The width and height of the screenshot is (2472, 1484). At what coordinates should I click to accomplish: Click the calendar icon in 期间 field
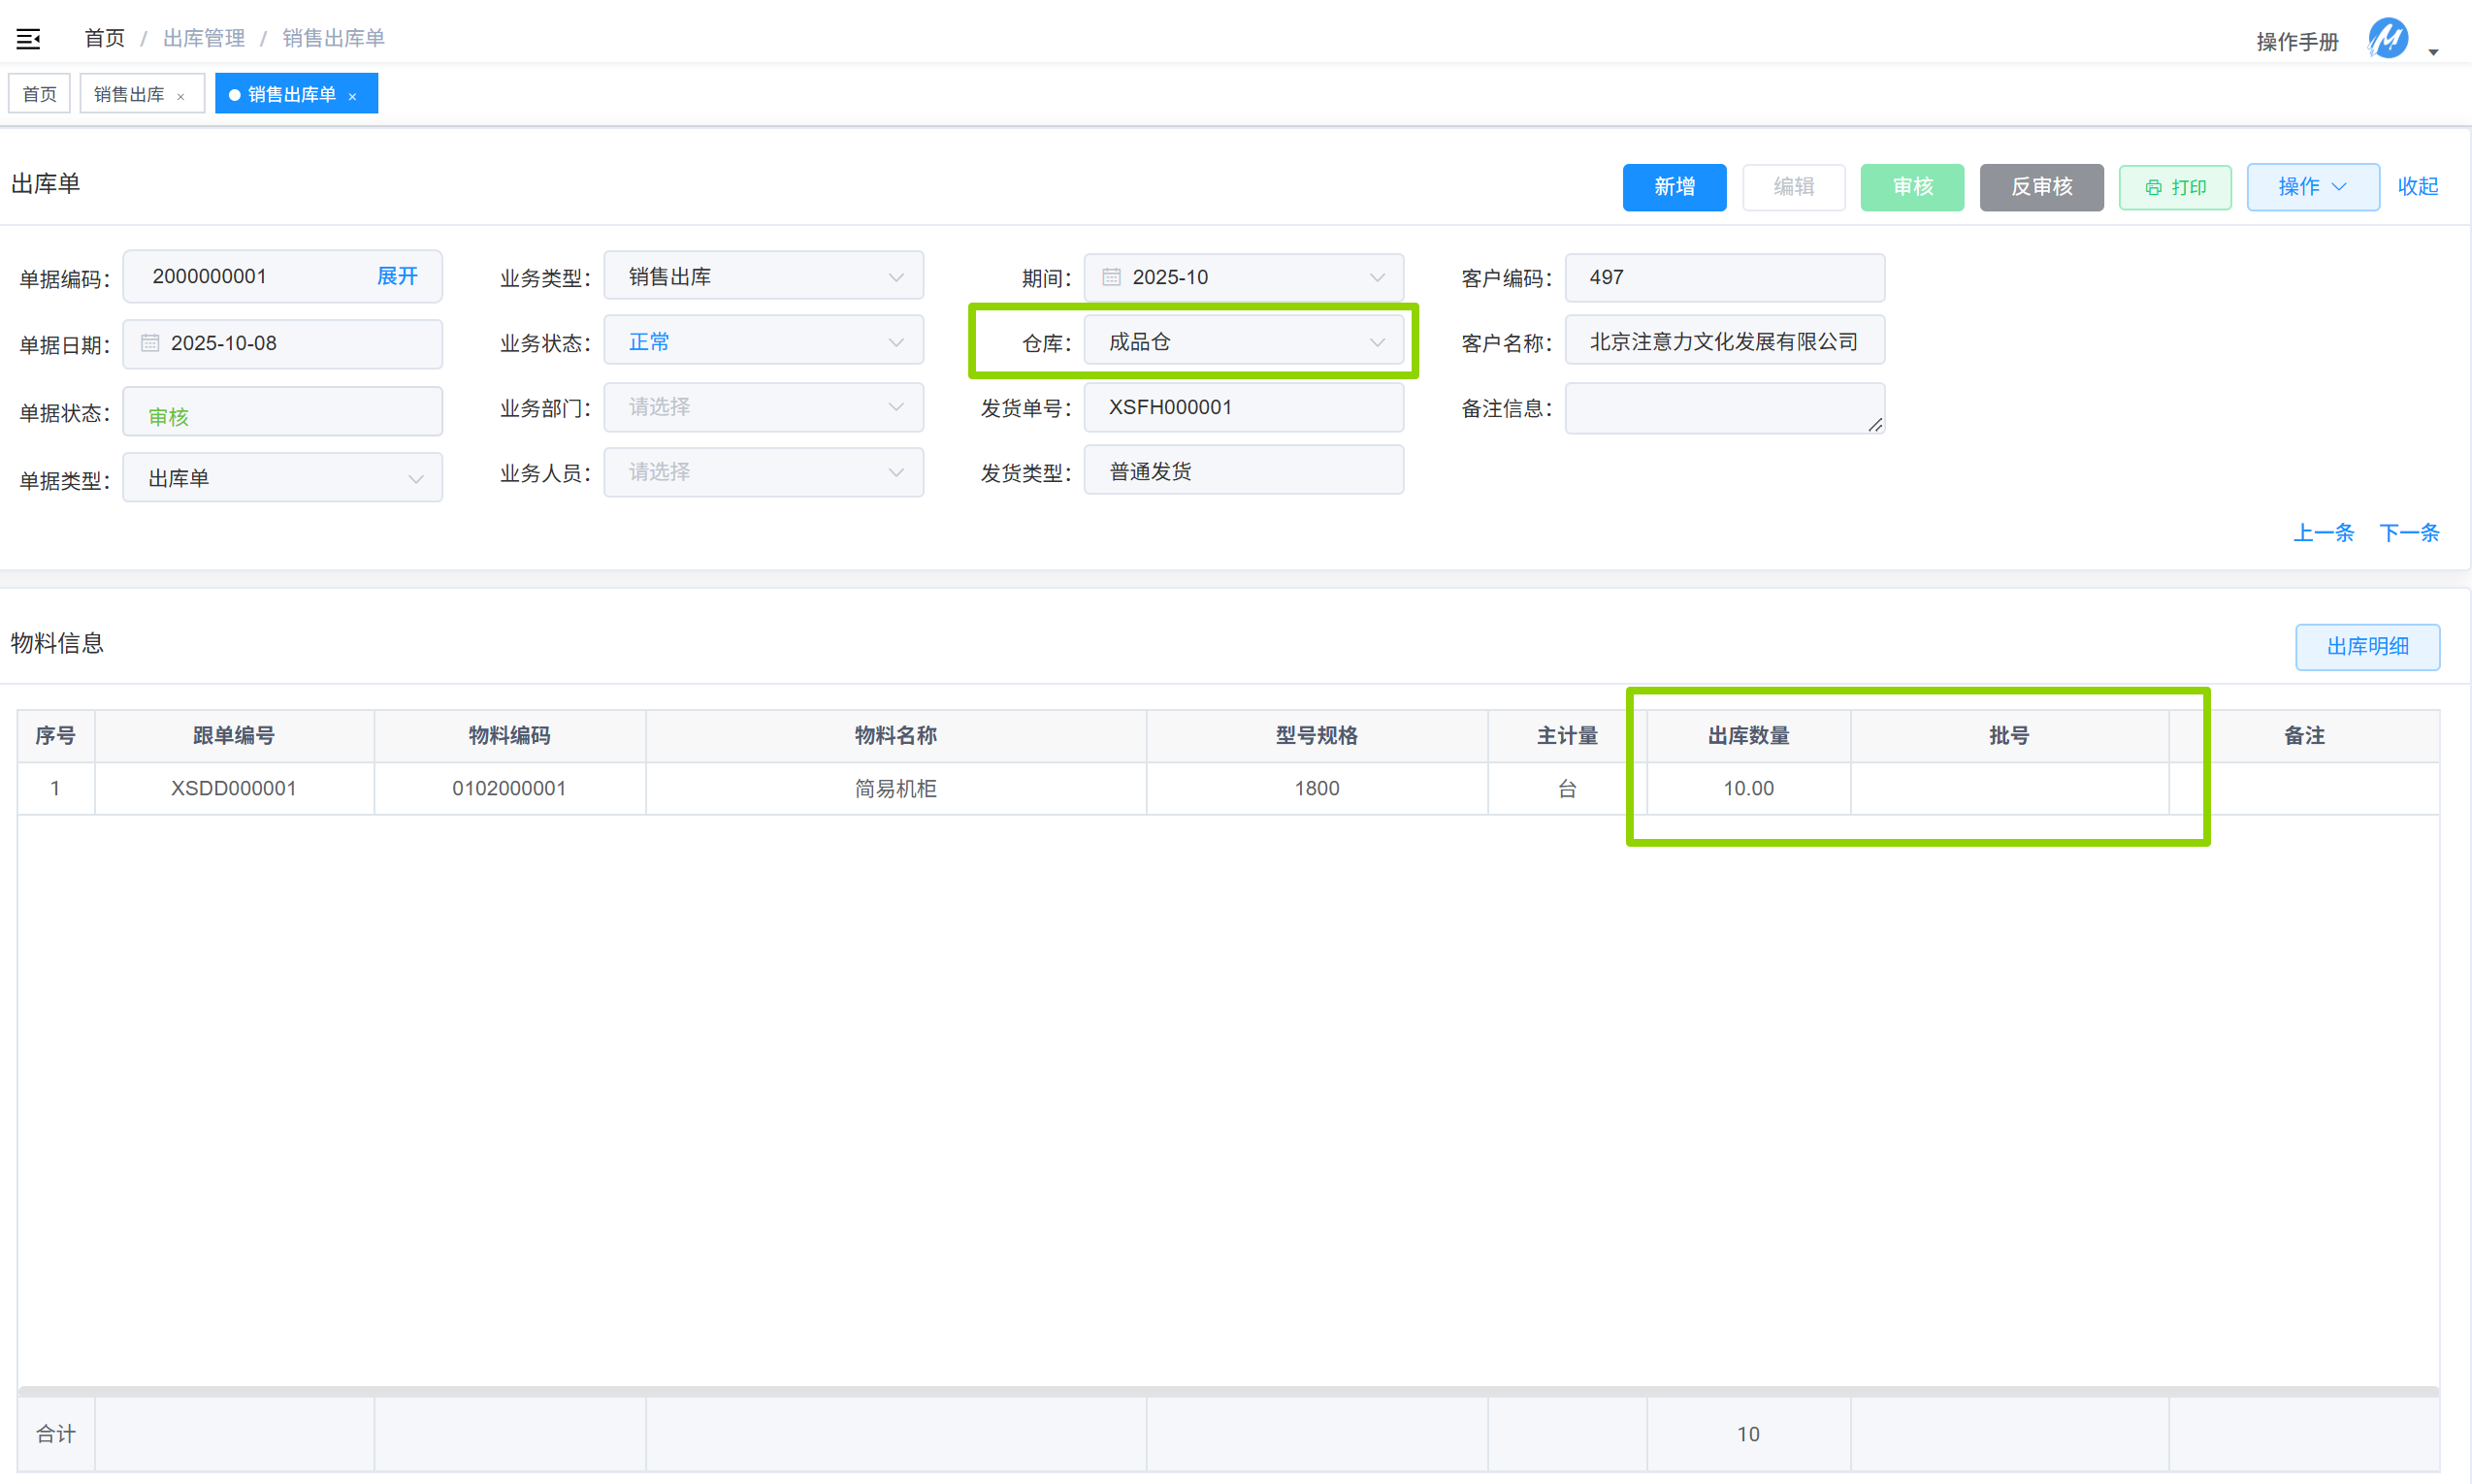pyautogui.click(x=1111, y=277)
